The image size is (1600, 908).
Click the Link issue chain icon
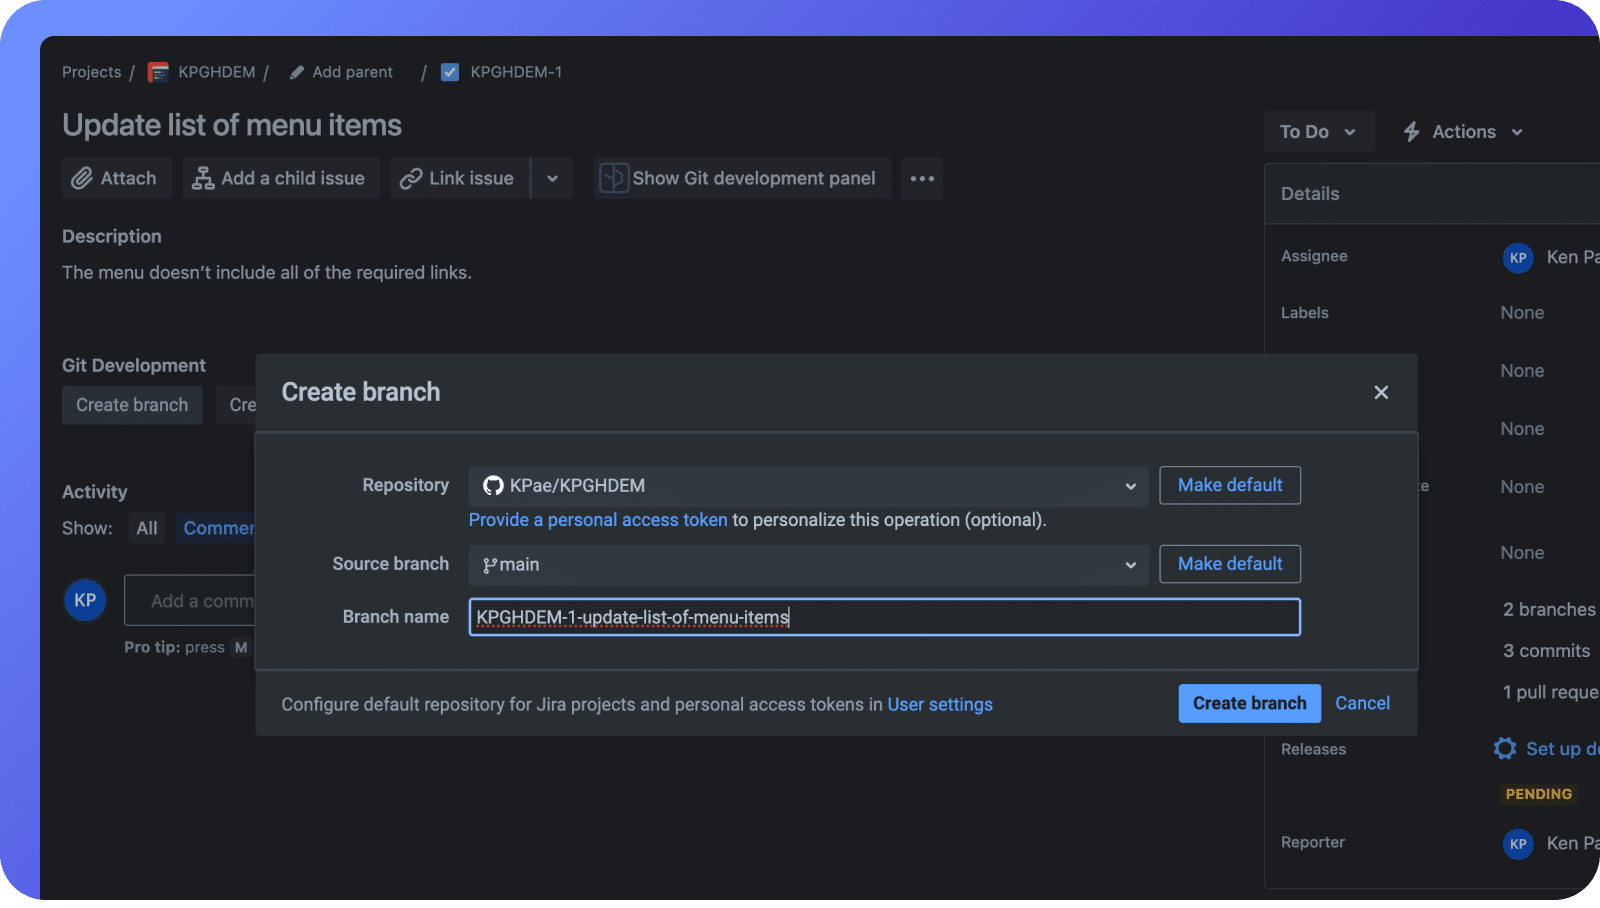[x=411, y=178]
